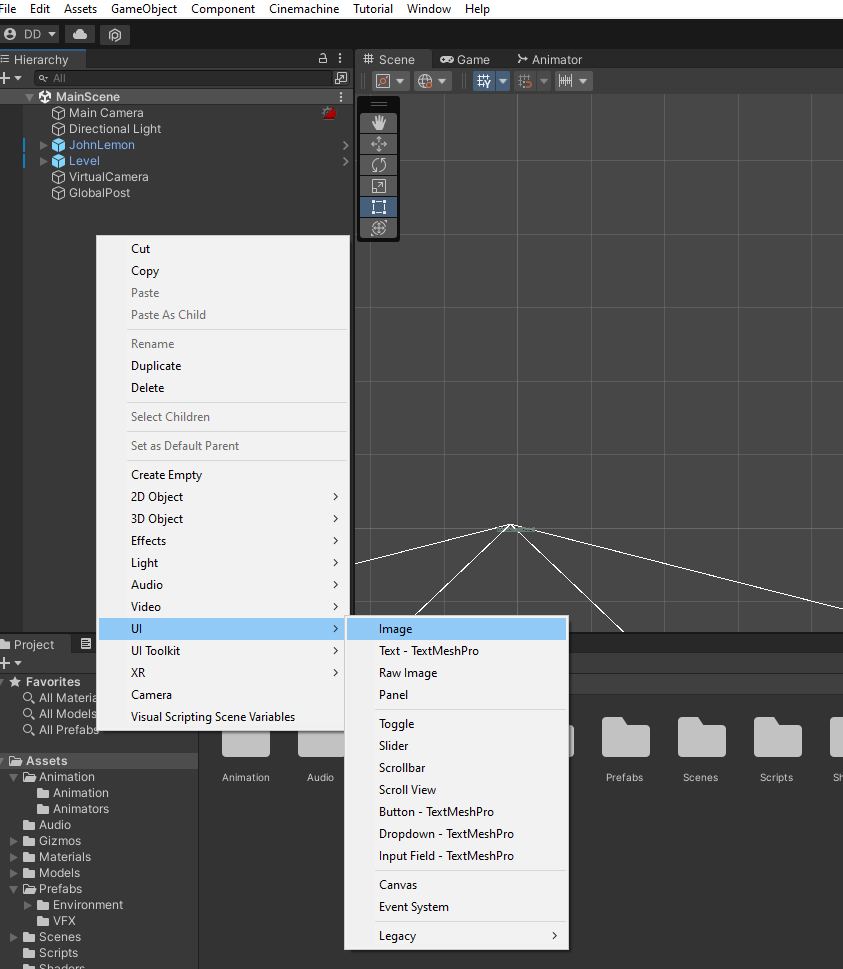
Task: Open the handle rotation dropdown arrow
Action: tap(442, 81)
